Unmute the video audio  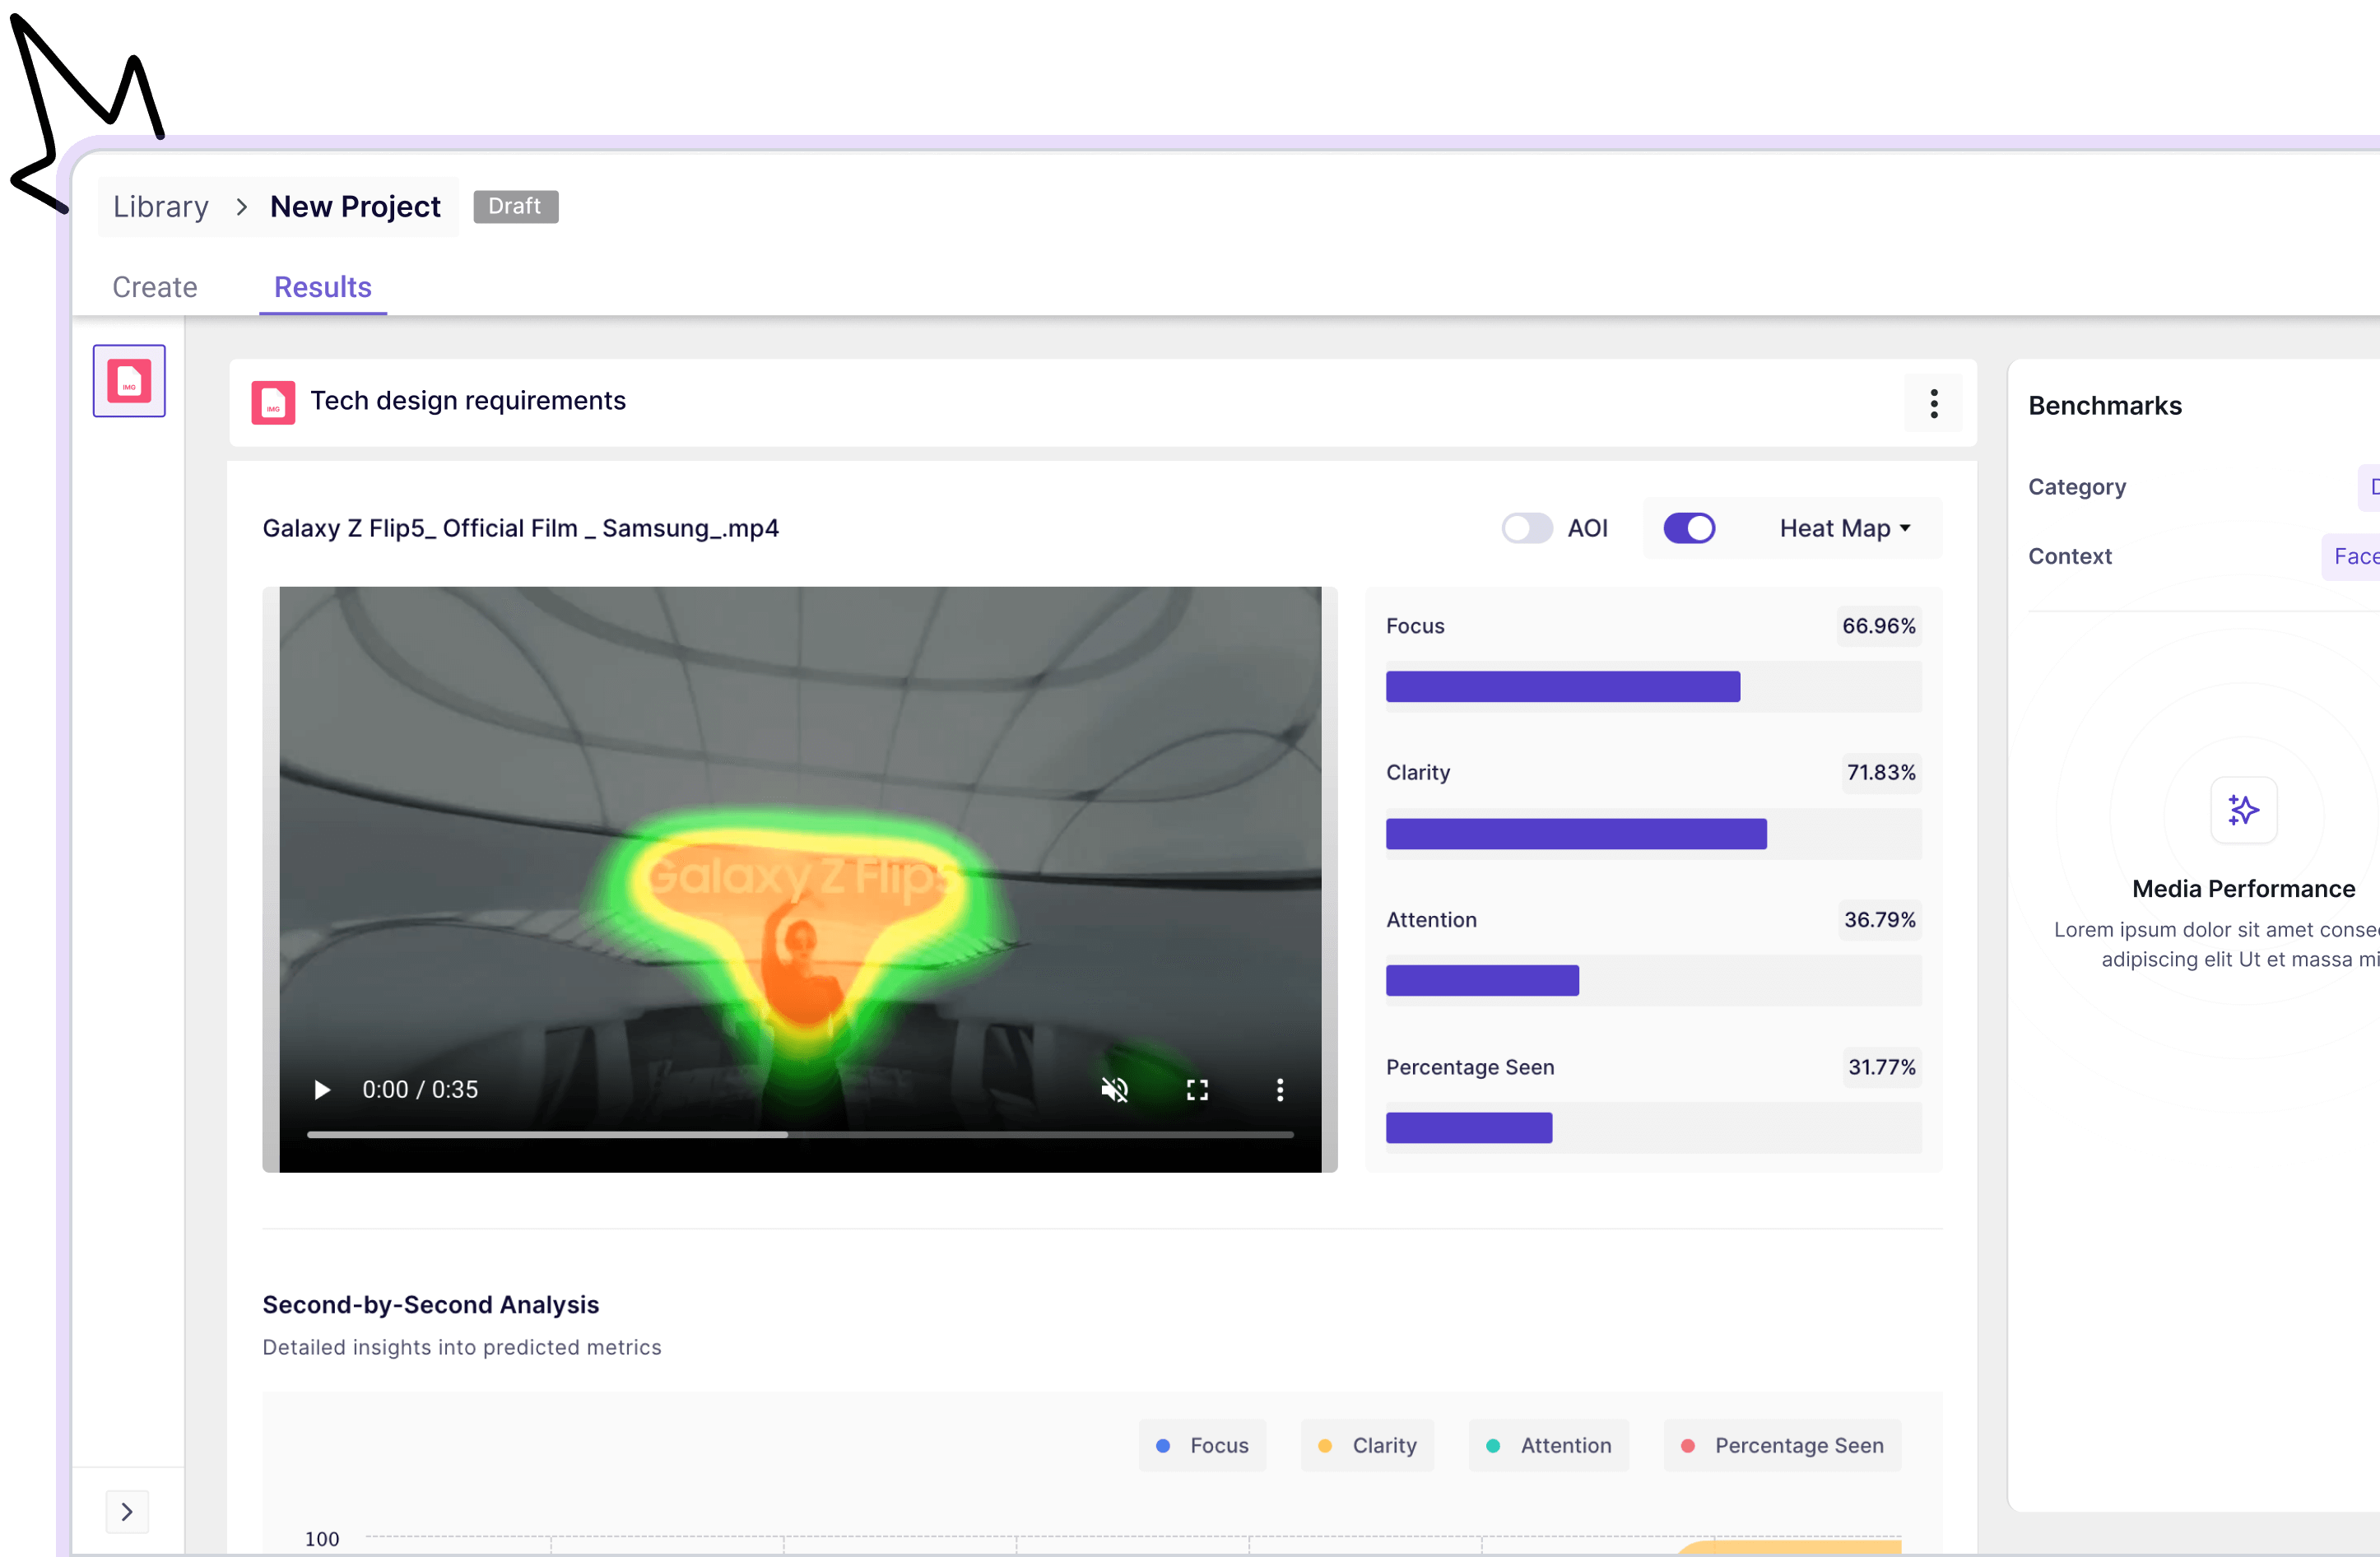coord(1115,1089)
